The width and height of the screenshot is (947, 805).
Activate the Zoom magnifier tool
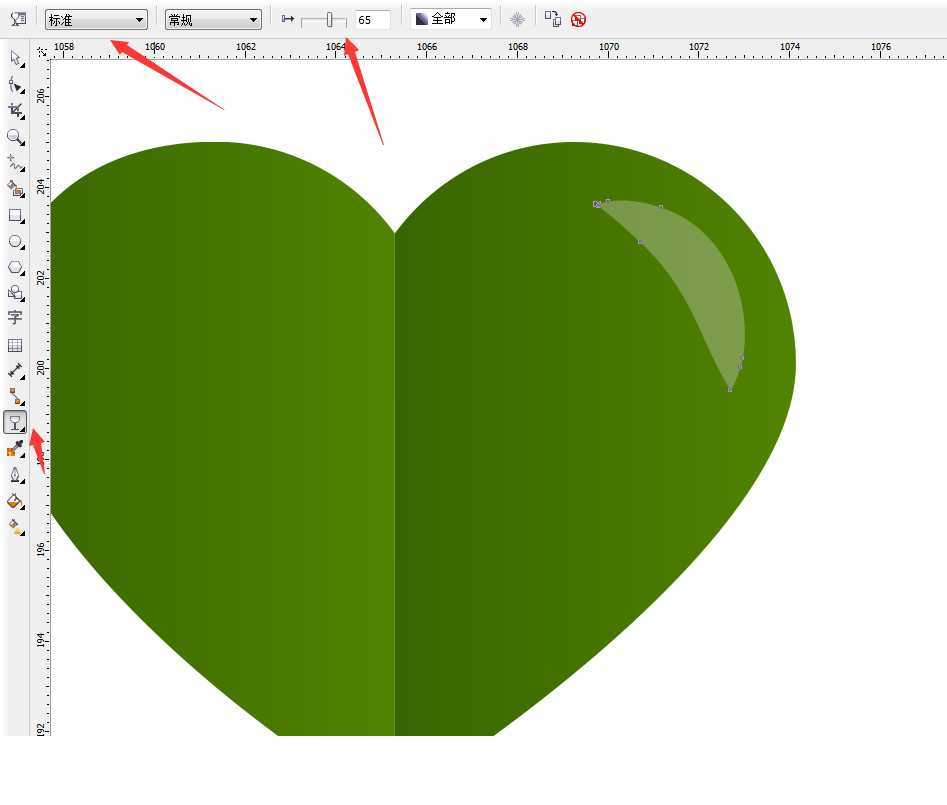pos(15,136)
